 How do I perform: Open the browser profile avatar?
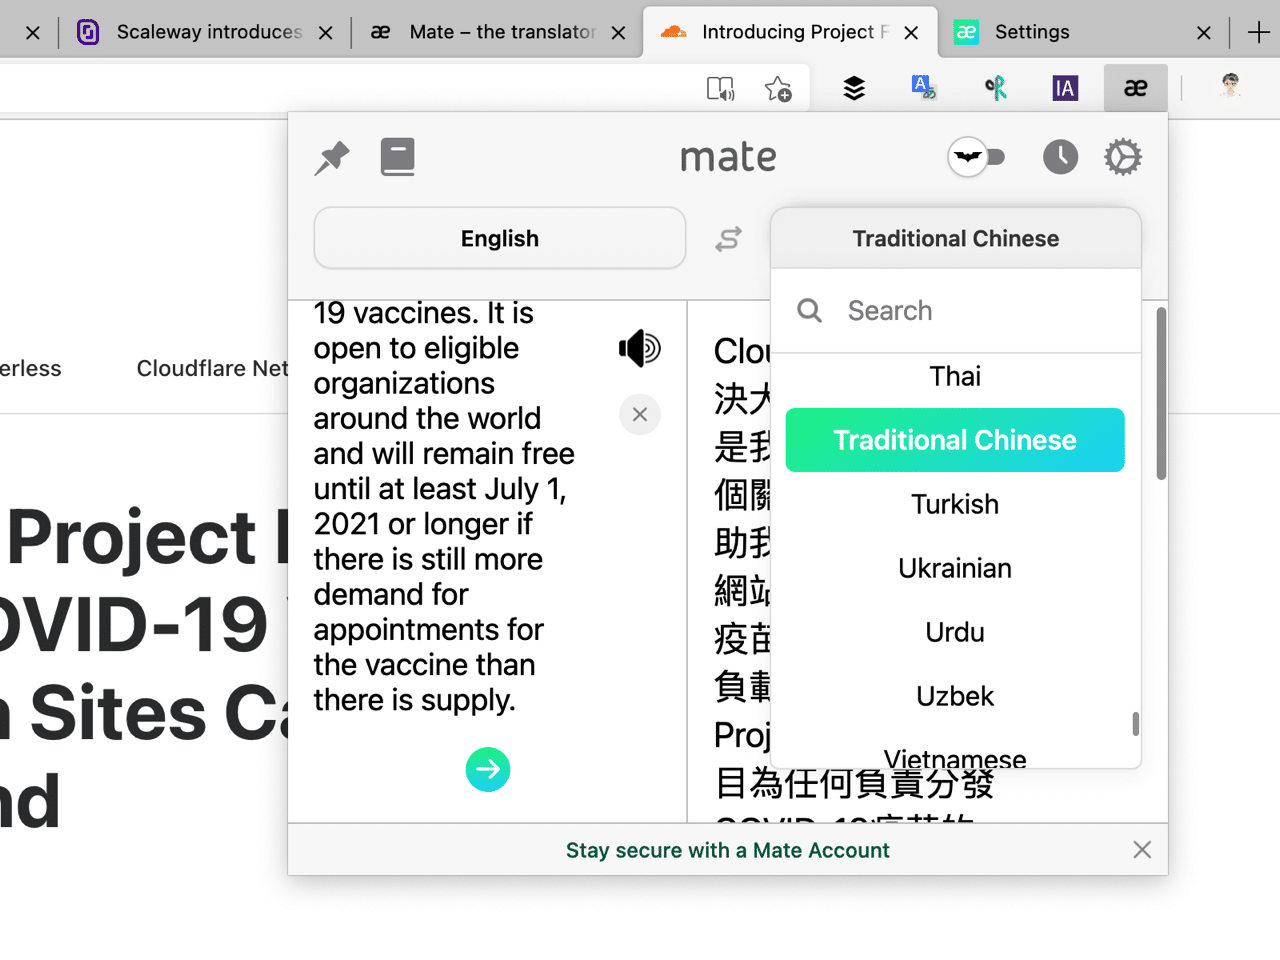pos(1231,87)
